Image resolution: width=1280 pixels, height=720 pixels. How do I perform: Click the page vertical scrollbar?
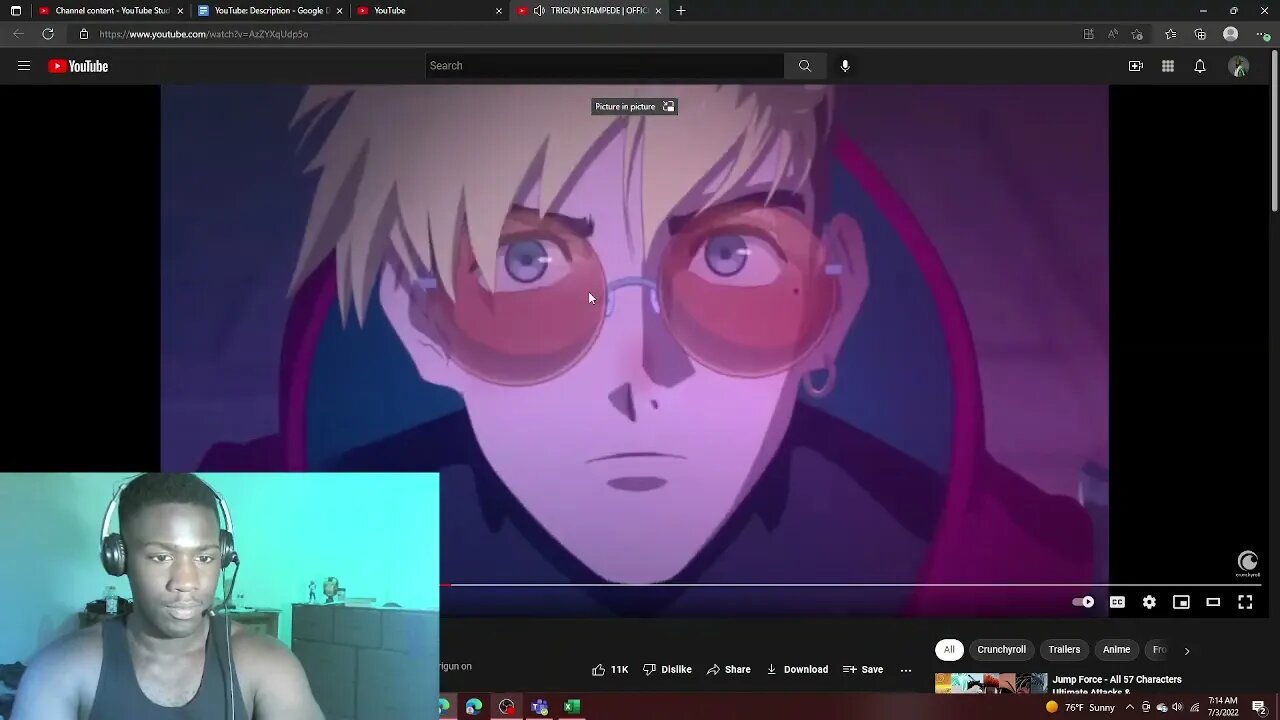tap(1274, 130)
